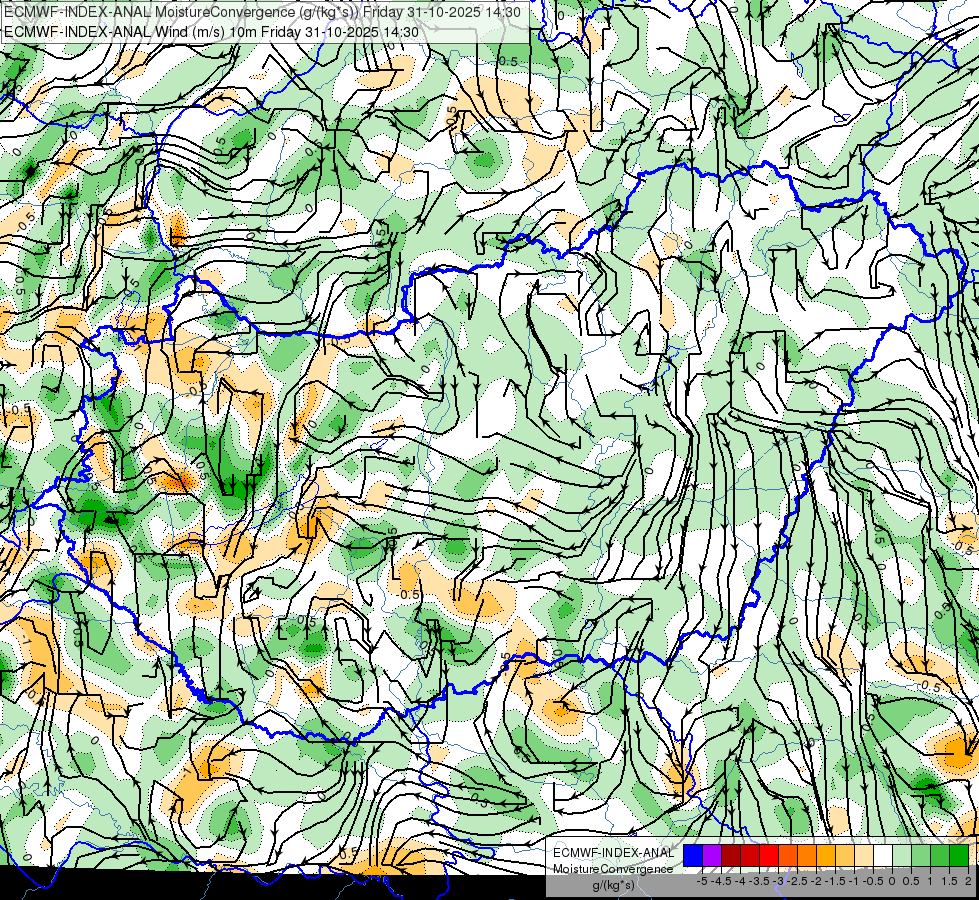The height and width of the screenshot is (900, 979).
Task: Click the blue legend swatch left of -5
Action: (x=692, y=855)
